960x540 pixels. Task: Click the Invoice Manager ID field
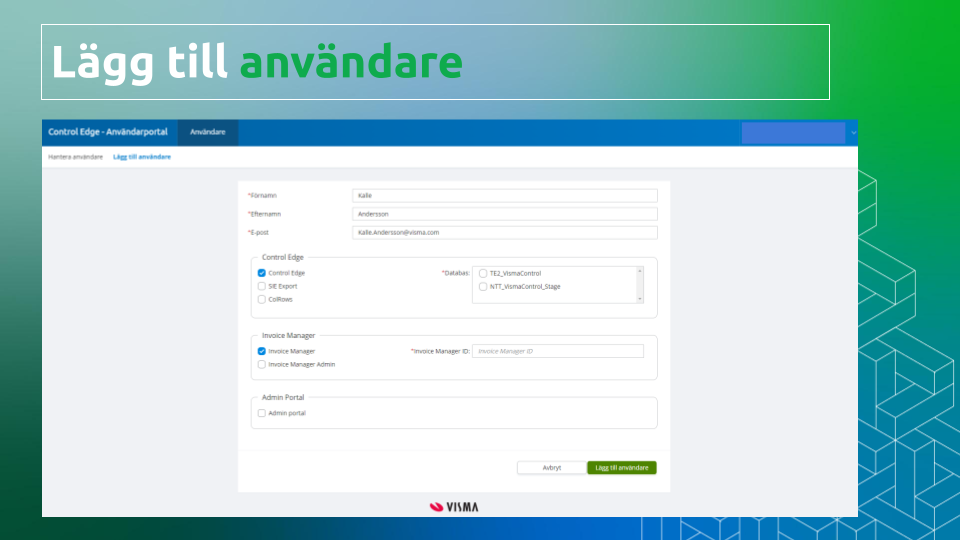pos(558,351)
